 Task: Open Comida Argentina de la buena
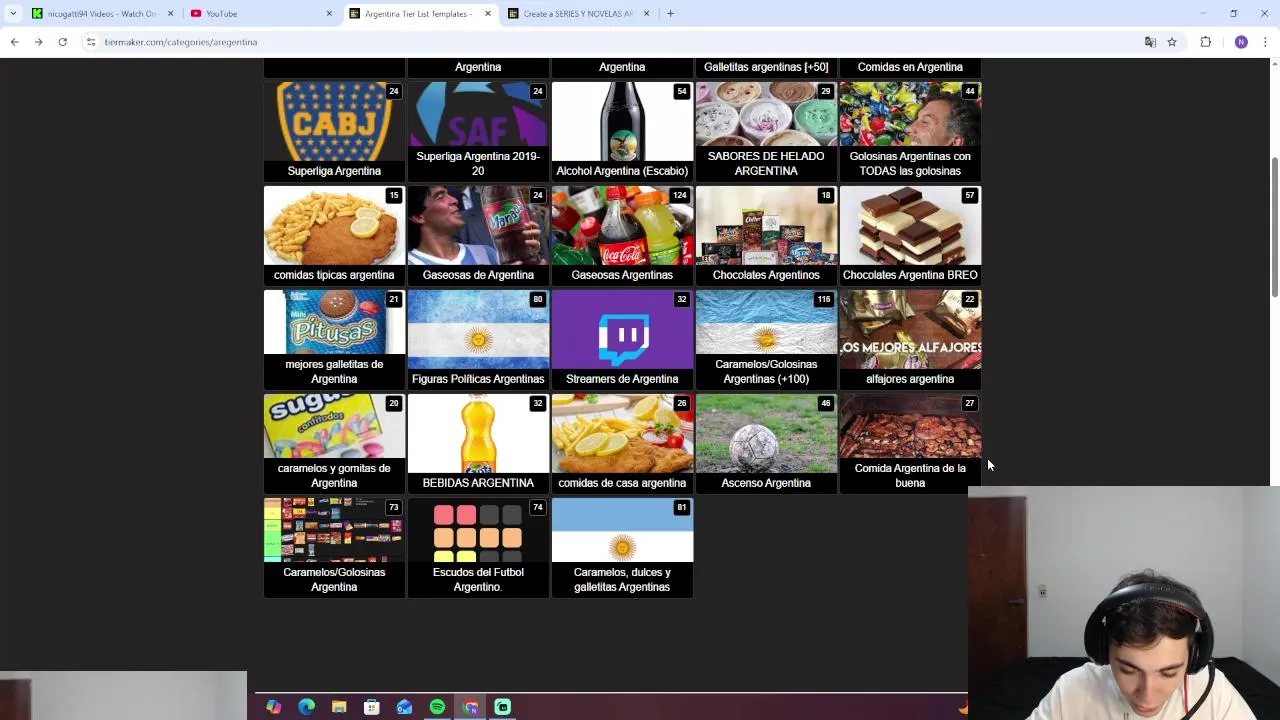910,443
